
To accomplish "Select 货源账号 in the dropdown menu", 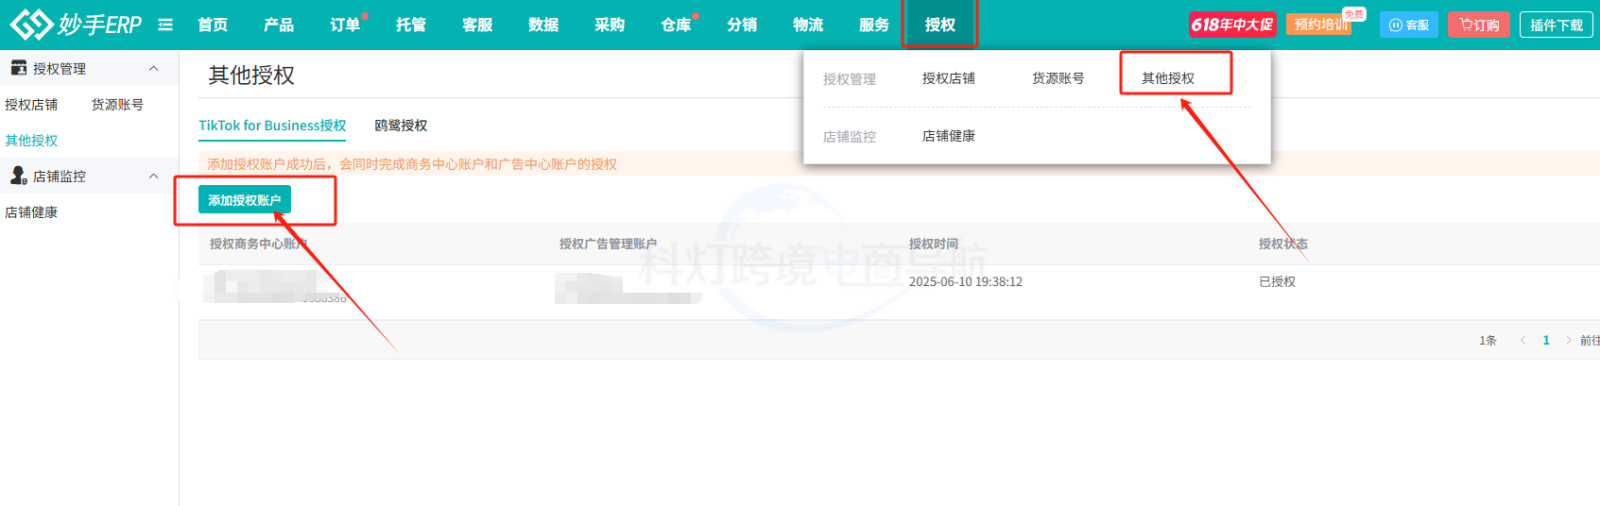I will [1058, 78].
